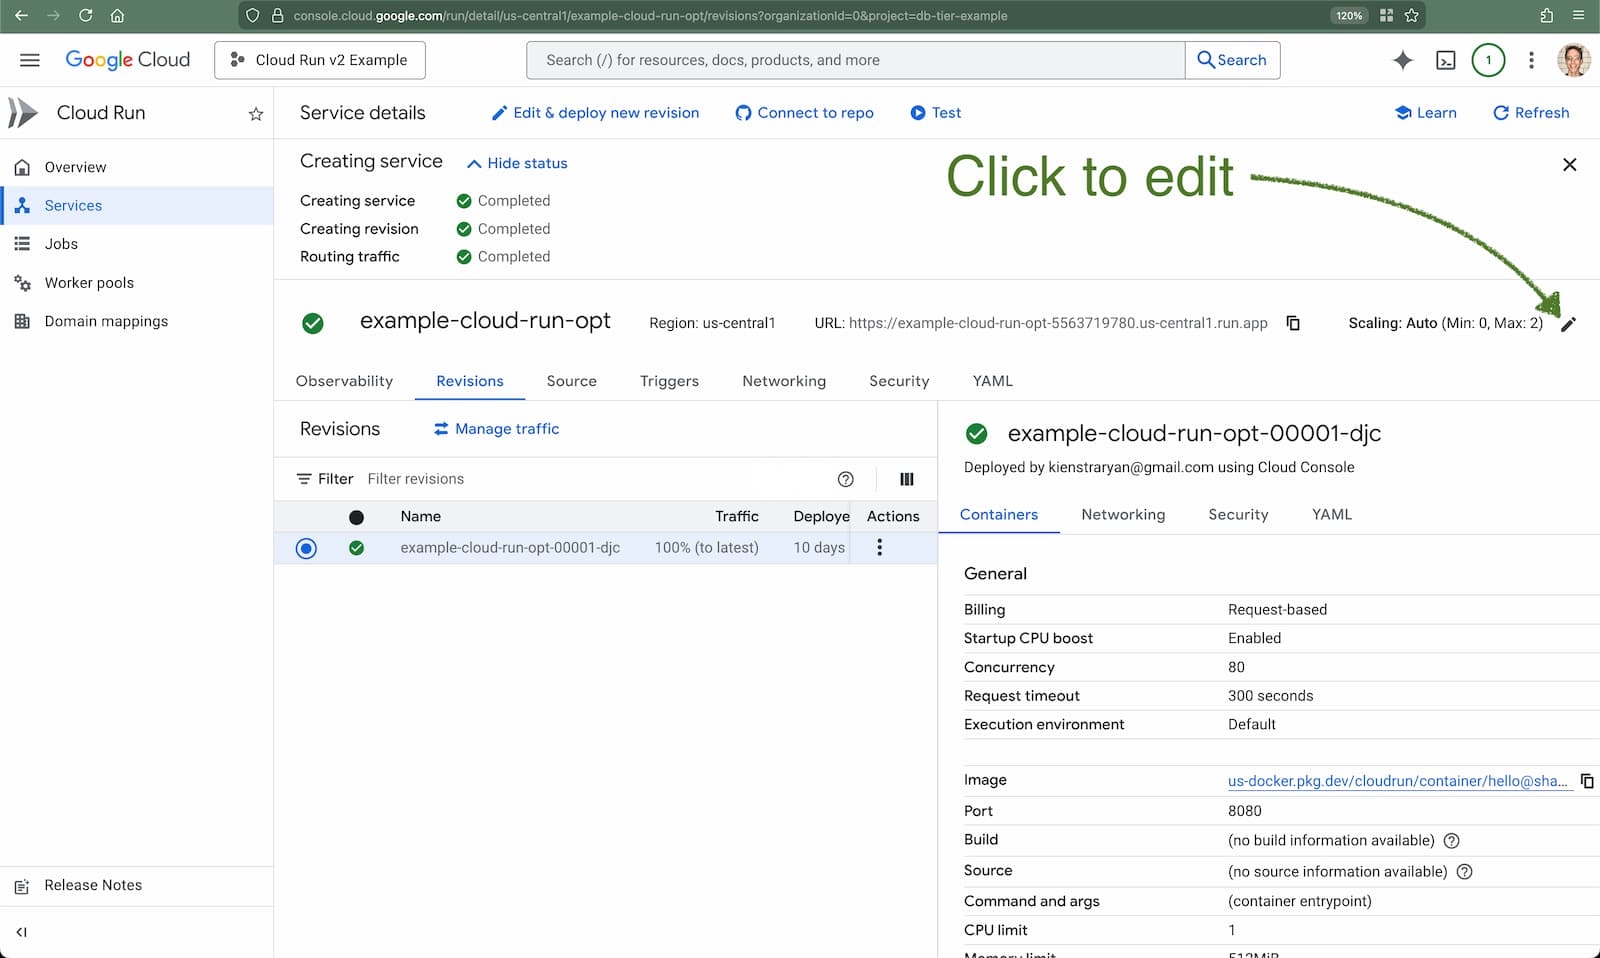Viewport: 1600px width, 958px height.
Task: Open column display options
Action: coord(907,479)
